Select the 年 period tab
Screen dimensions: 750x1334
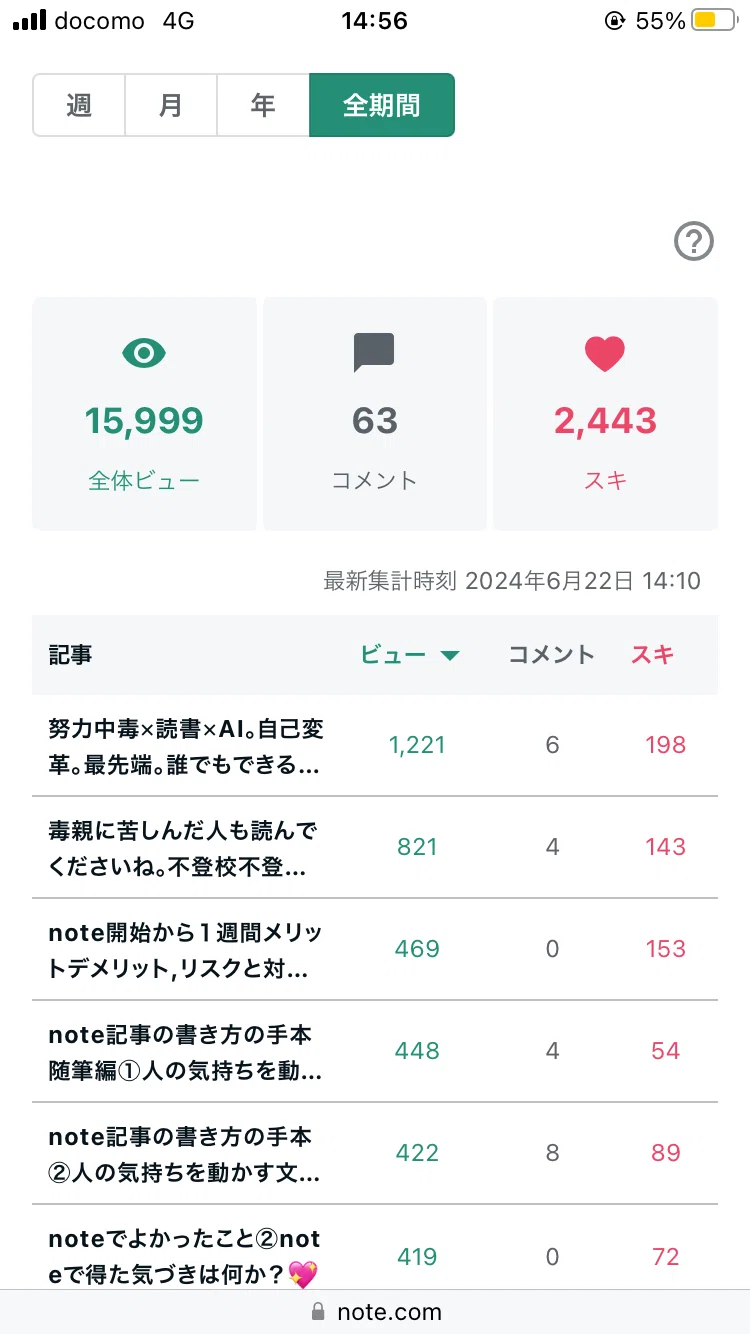point(263,105)
